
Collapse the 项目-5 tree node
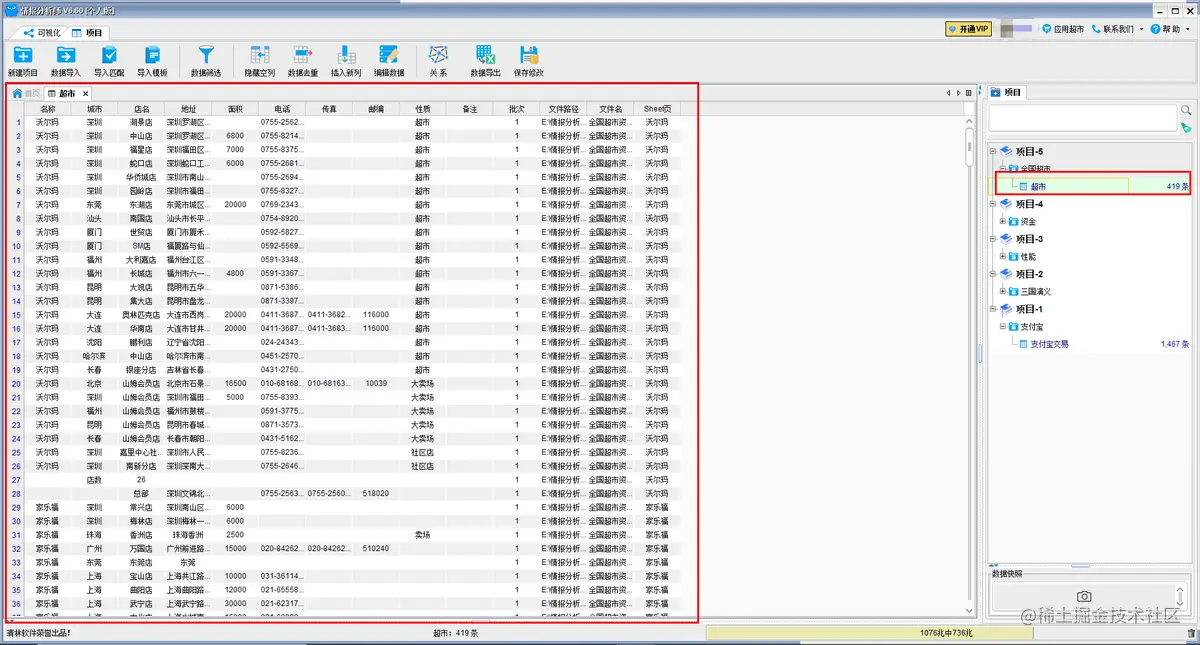click(993, 152)
